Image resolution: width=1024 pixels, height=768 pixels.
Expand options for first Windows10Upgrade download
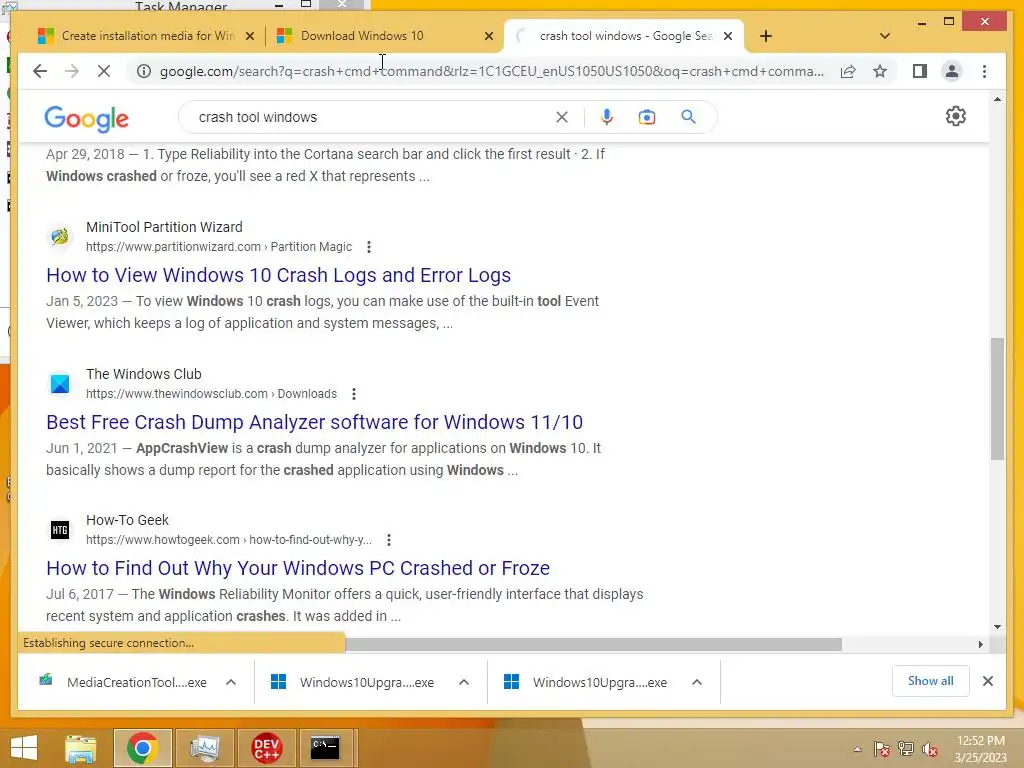point(464,682)
